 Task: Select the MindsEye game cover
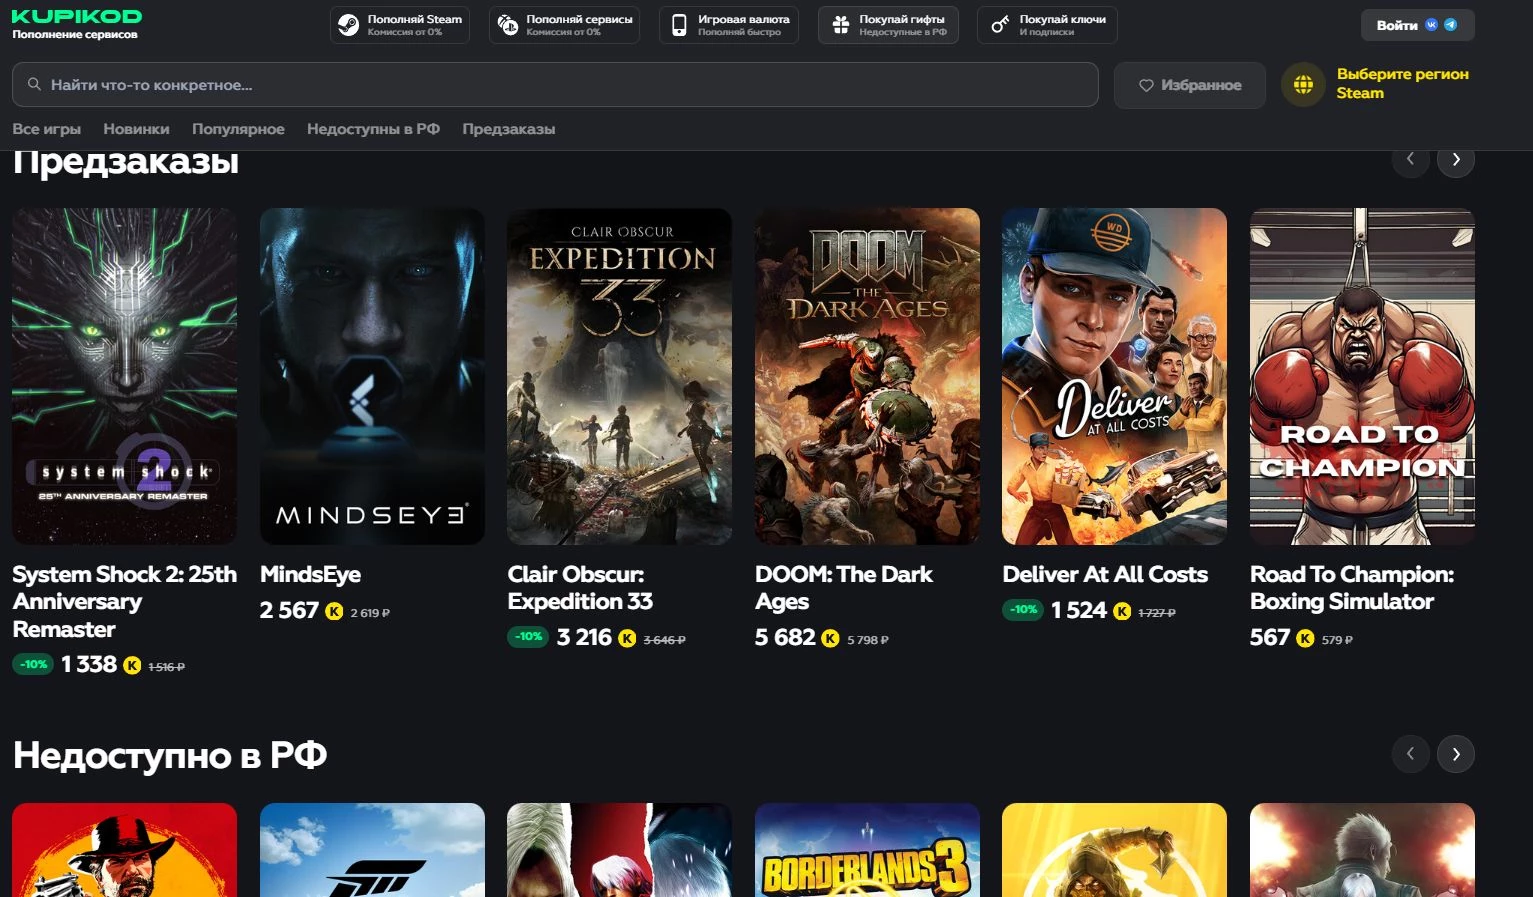click(x=372, y=376)
